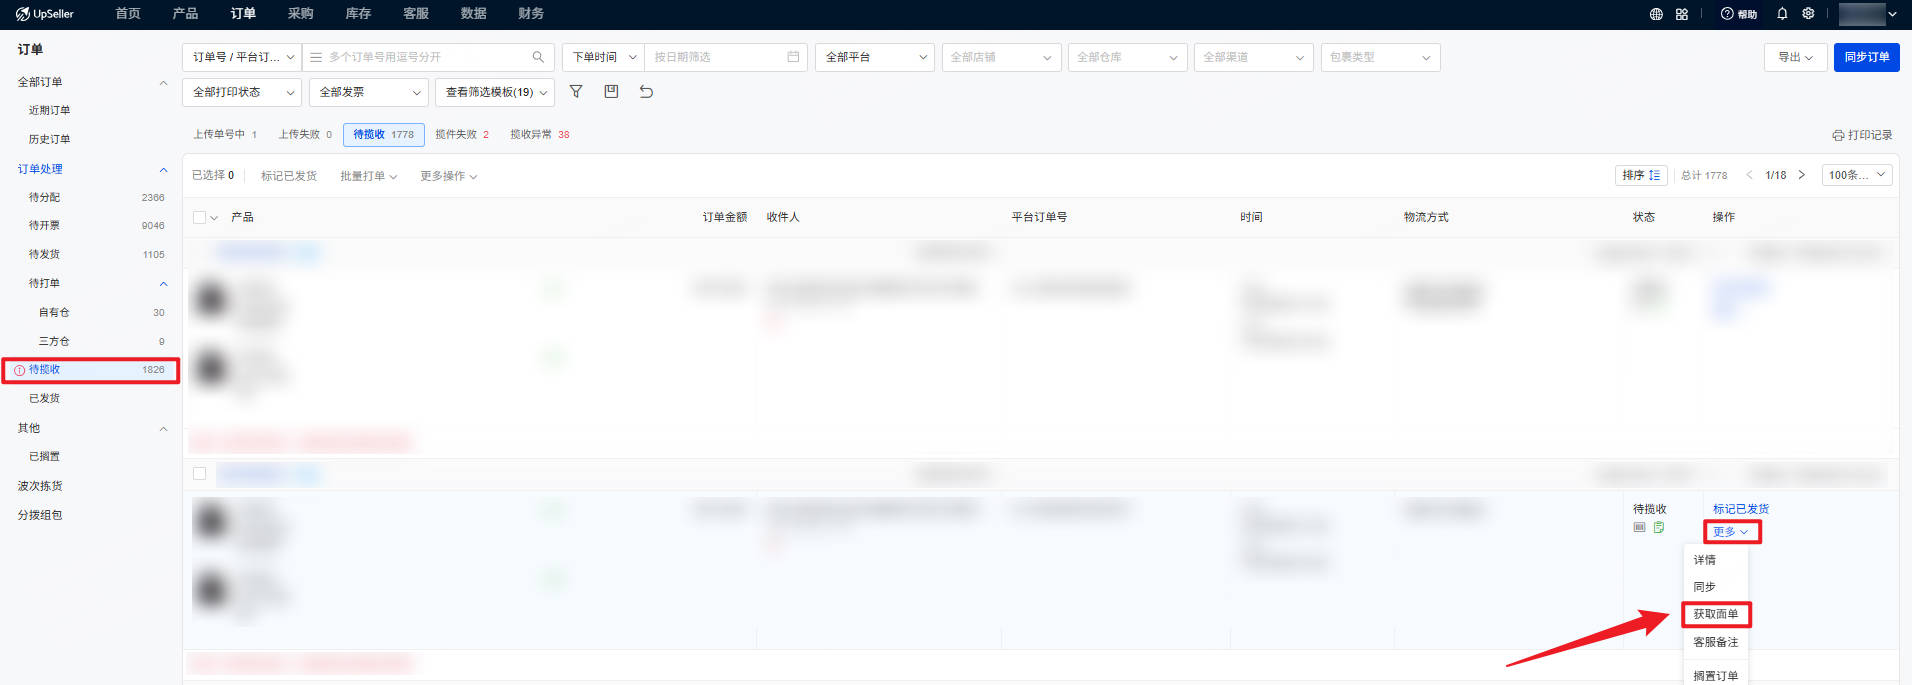
Task: Collapse the 其他 sidebar section
Action: tap(163, 428)
